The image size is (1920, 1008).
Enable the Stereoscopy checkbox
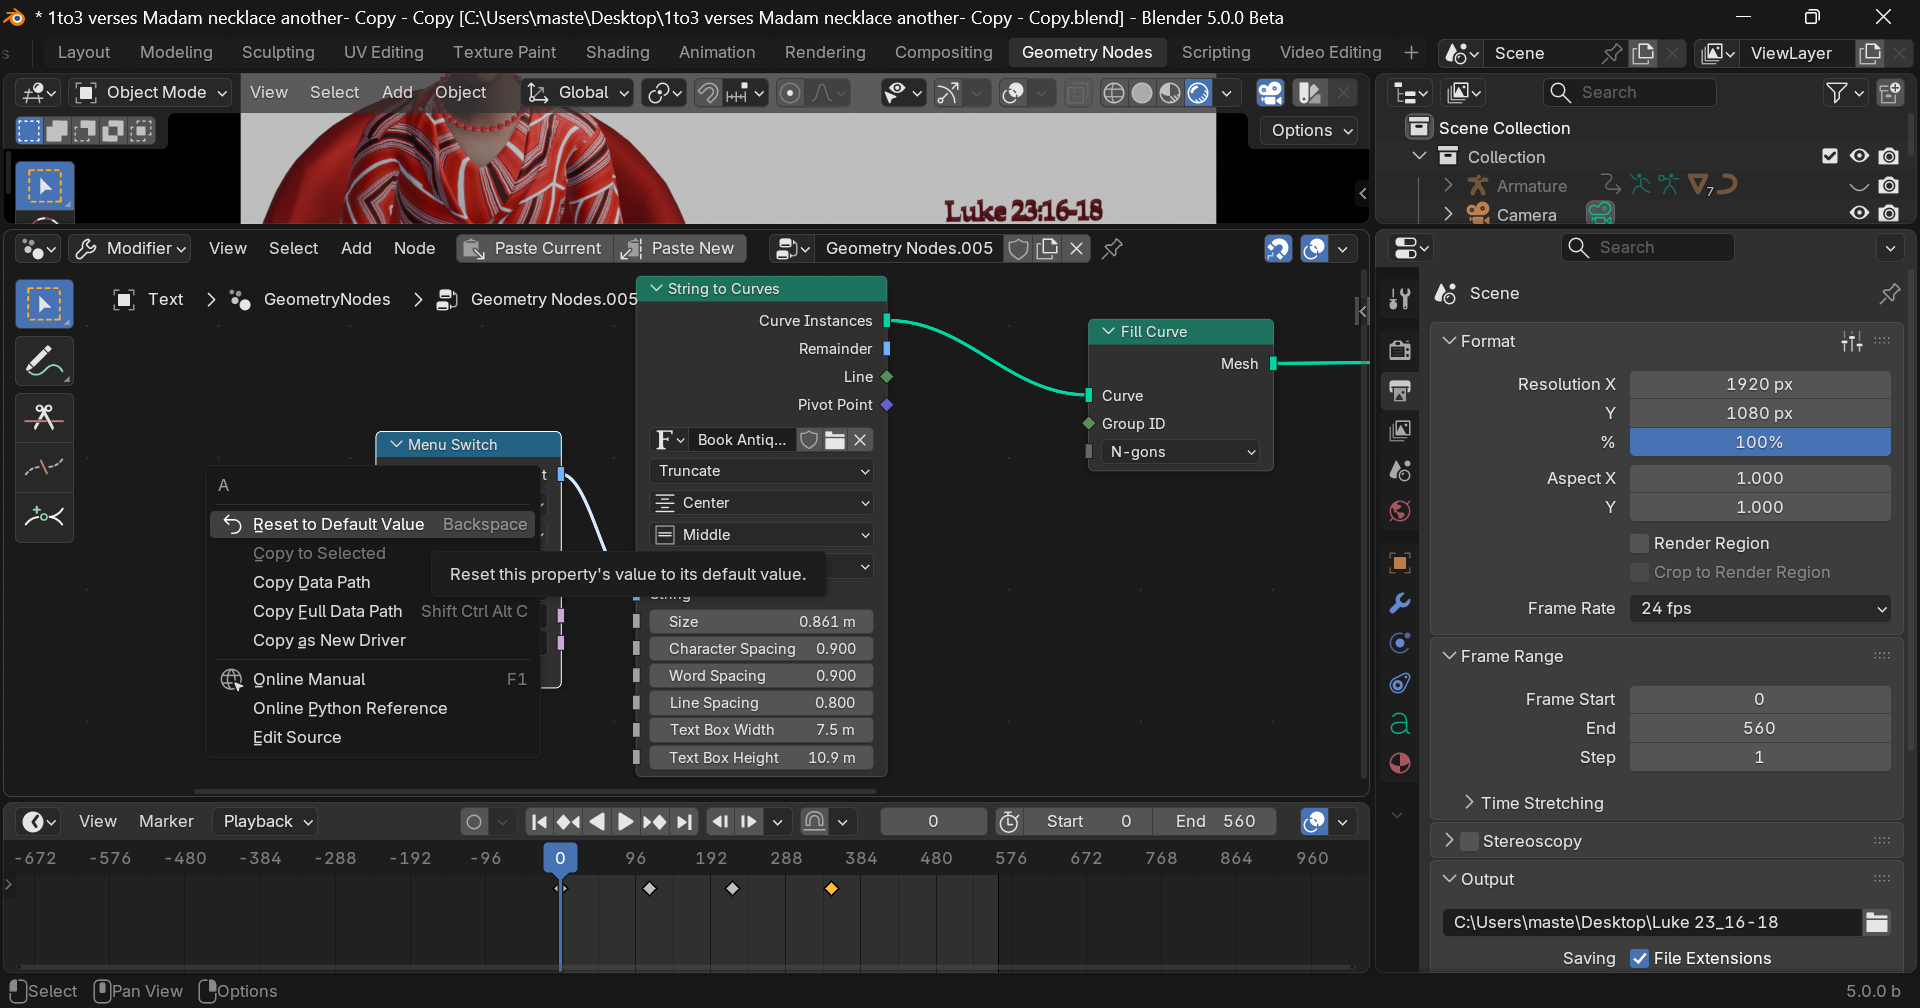click(x=1469, y=841)
